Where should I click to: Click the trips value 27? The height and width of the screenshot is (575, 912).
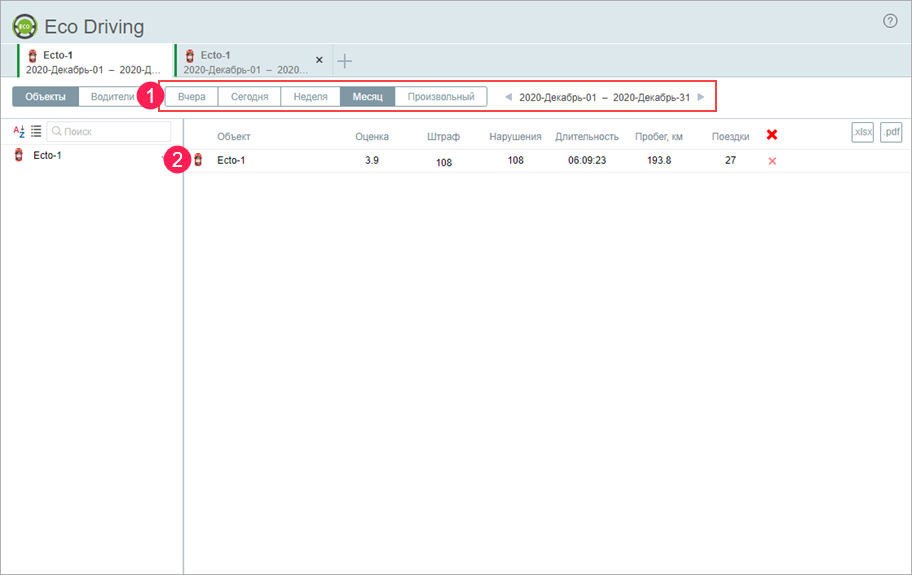click(731, 160)
